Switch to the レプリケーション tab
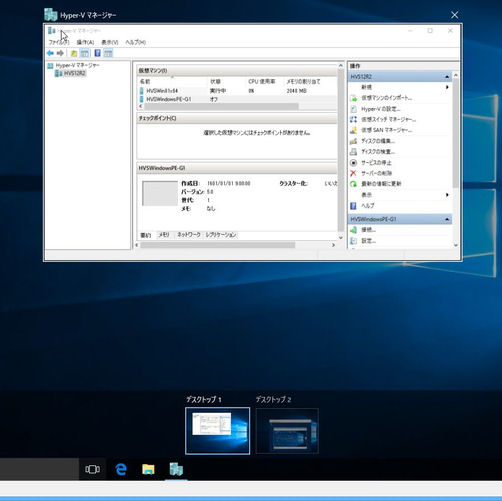The image size is (502, 501). click(x=221, y=235)
